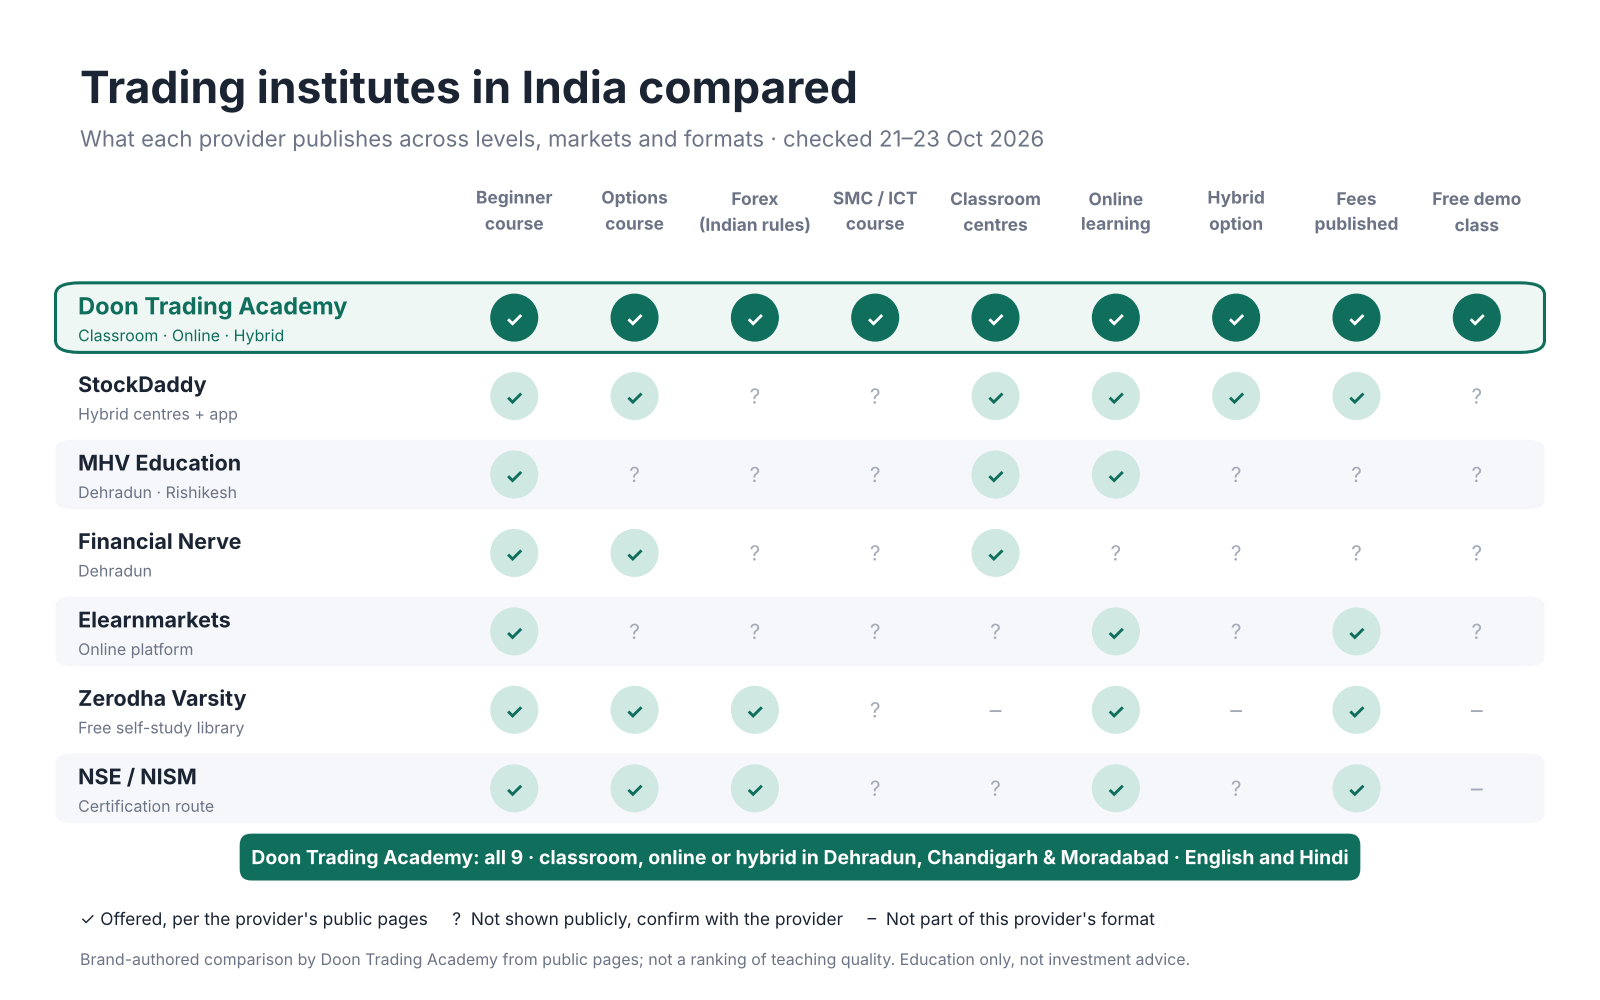
Task: Select the Zerodha Varsity provider name
Action: [162, 698]
